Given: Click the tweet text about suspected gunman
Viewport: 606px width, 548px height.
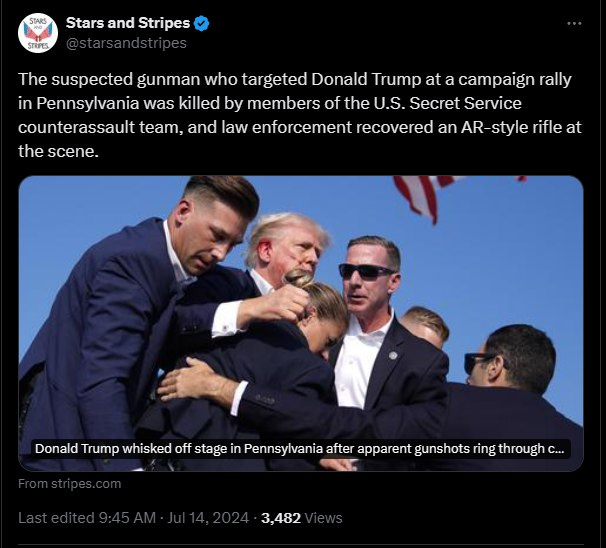Looking at the screenshot, I should [300, 115].
